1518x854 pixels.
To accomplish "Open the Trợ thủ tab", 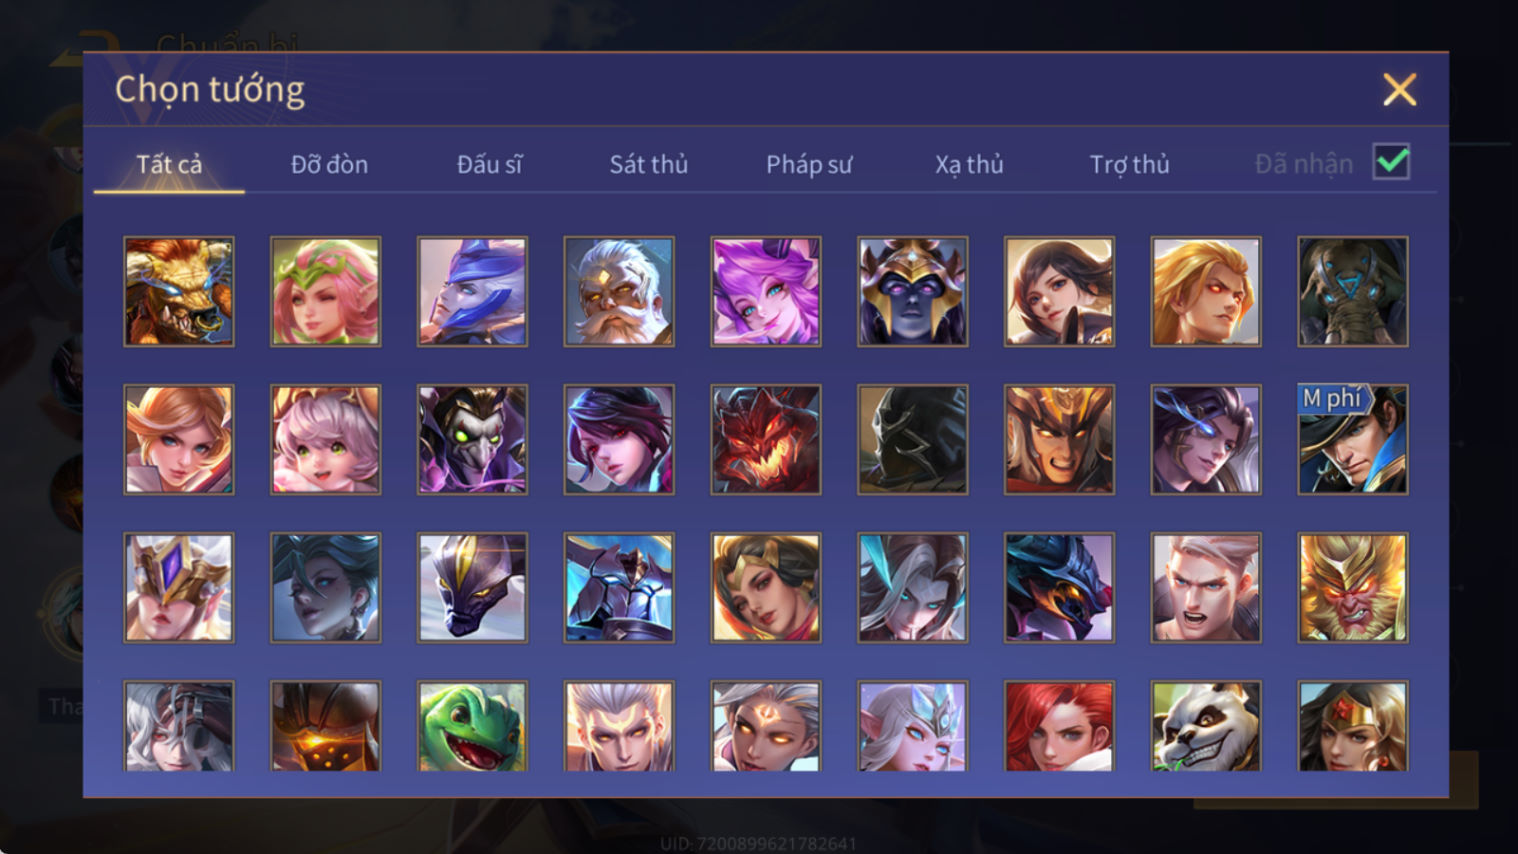I will click(x=1129, y=164).
